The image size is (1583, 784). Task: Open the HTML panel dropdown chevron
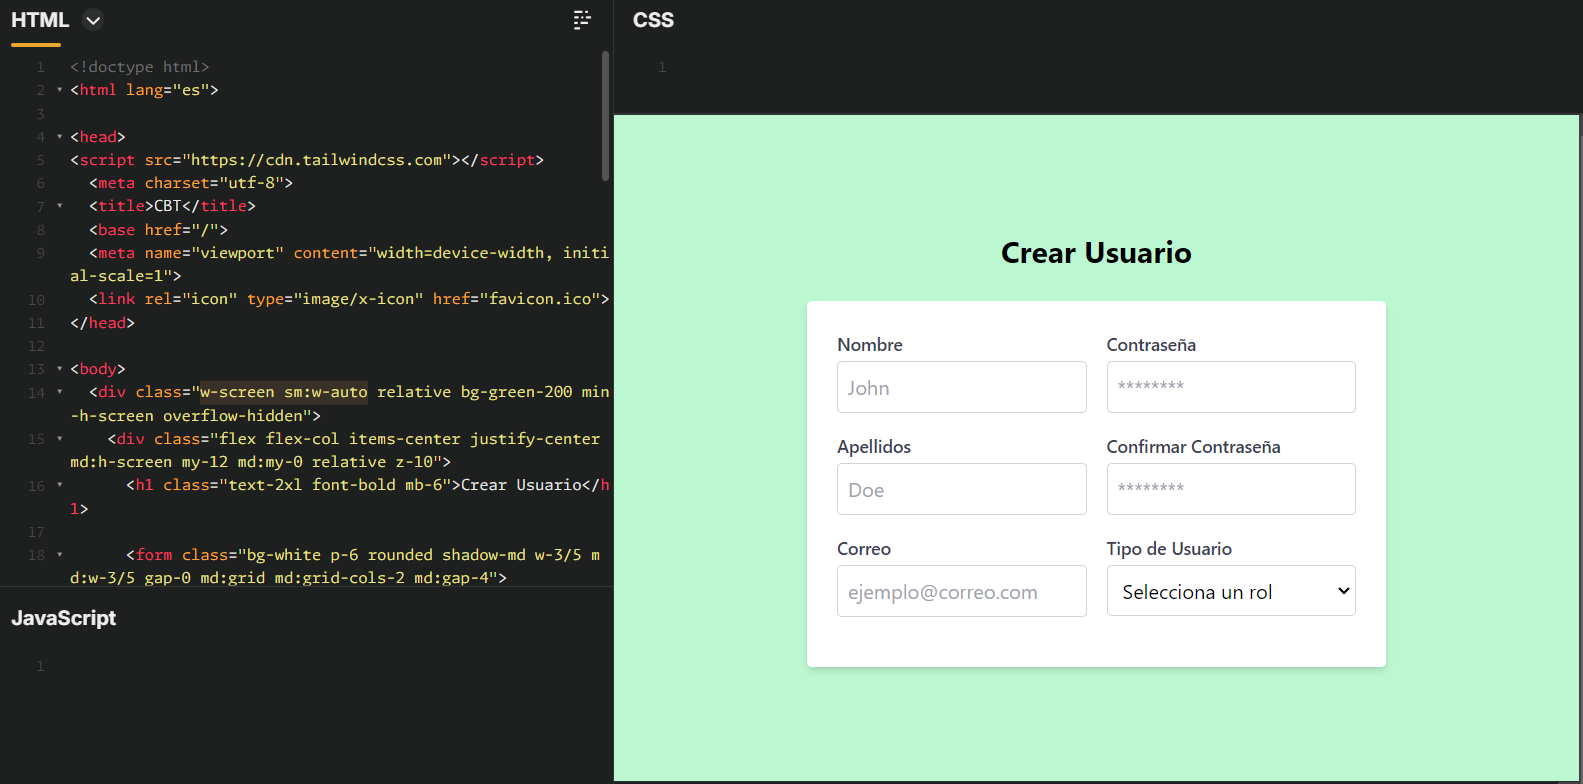(93, 20)
